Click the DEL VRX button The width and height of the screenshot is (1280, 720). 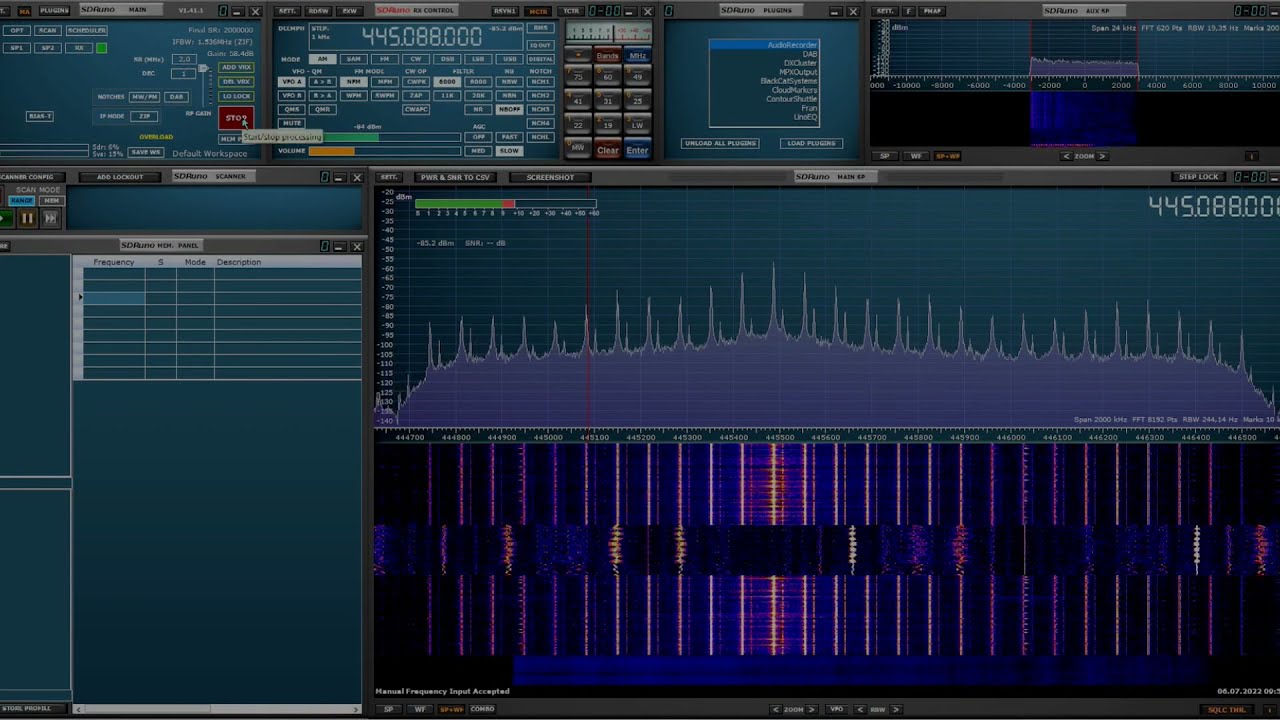tap(236, 82)
